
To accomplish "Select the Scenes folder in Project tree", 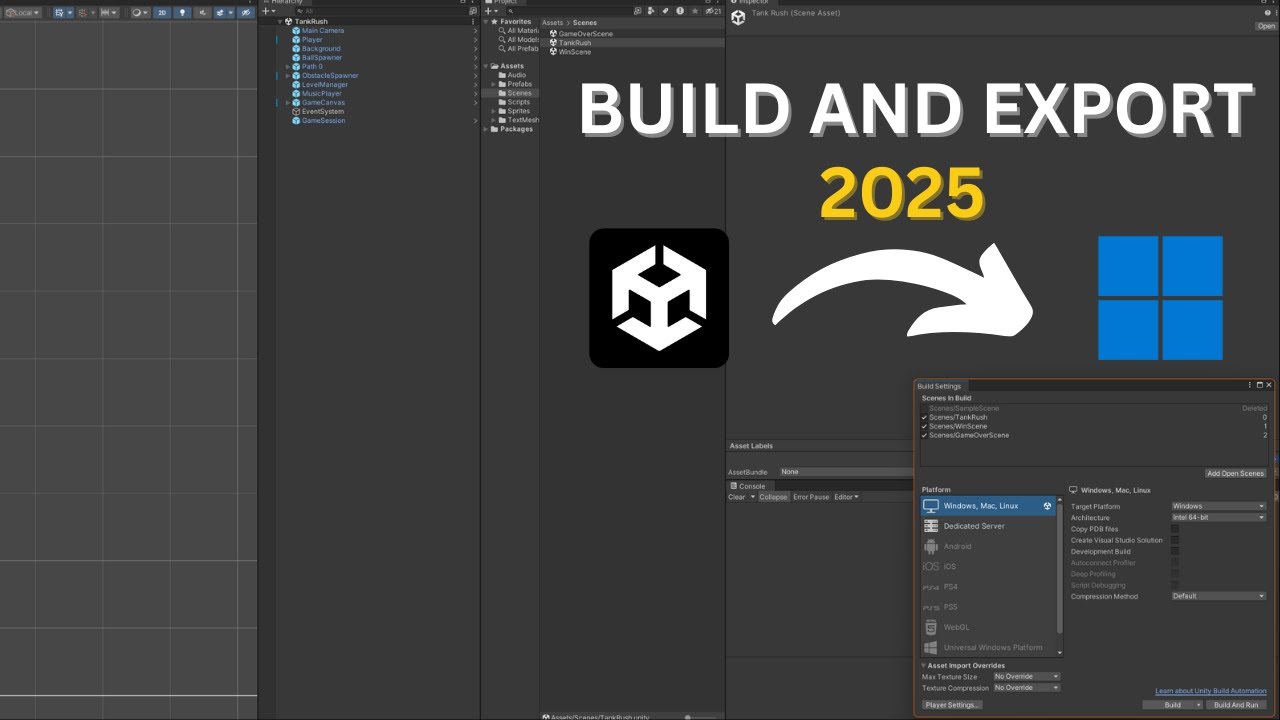I will 515,93.
